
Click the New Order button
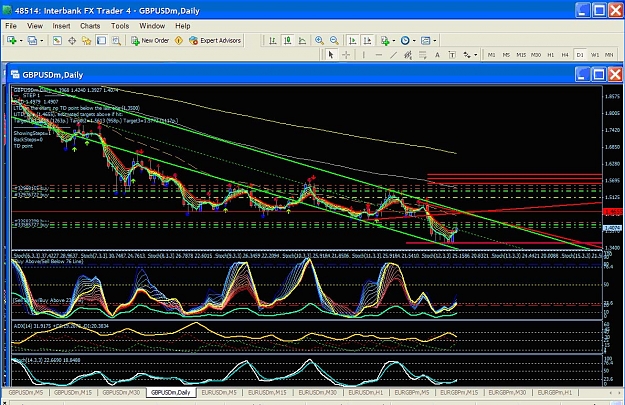point(150,40)
